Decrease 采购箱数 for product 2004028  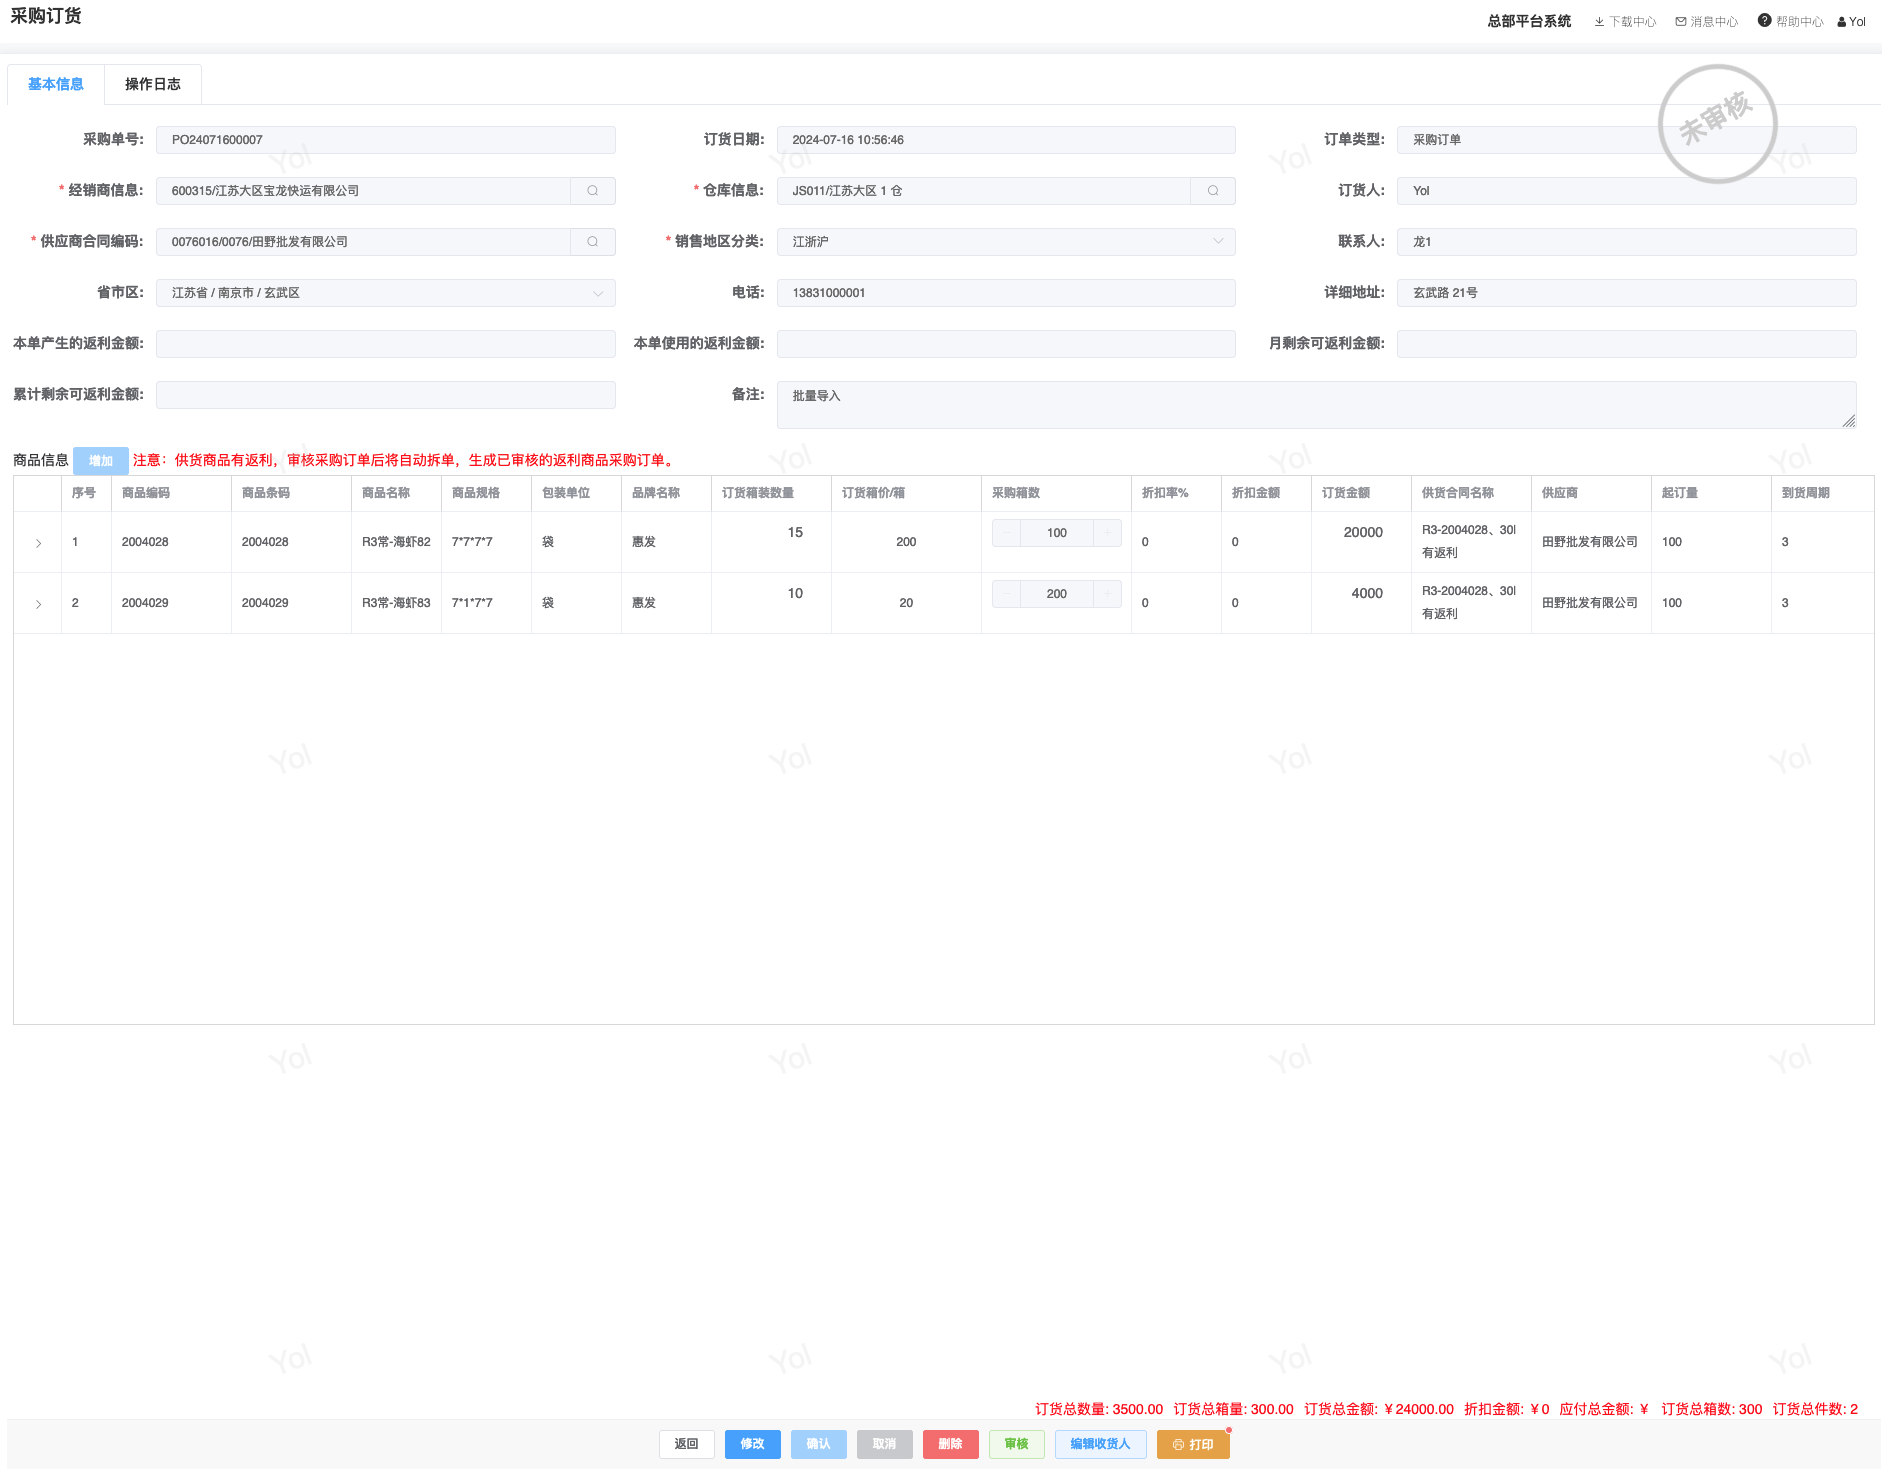[1006, 533]
